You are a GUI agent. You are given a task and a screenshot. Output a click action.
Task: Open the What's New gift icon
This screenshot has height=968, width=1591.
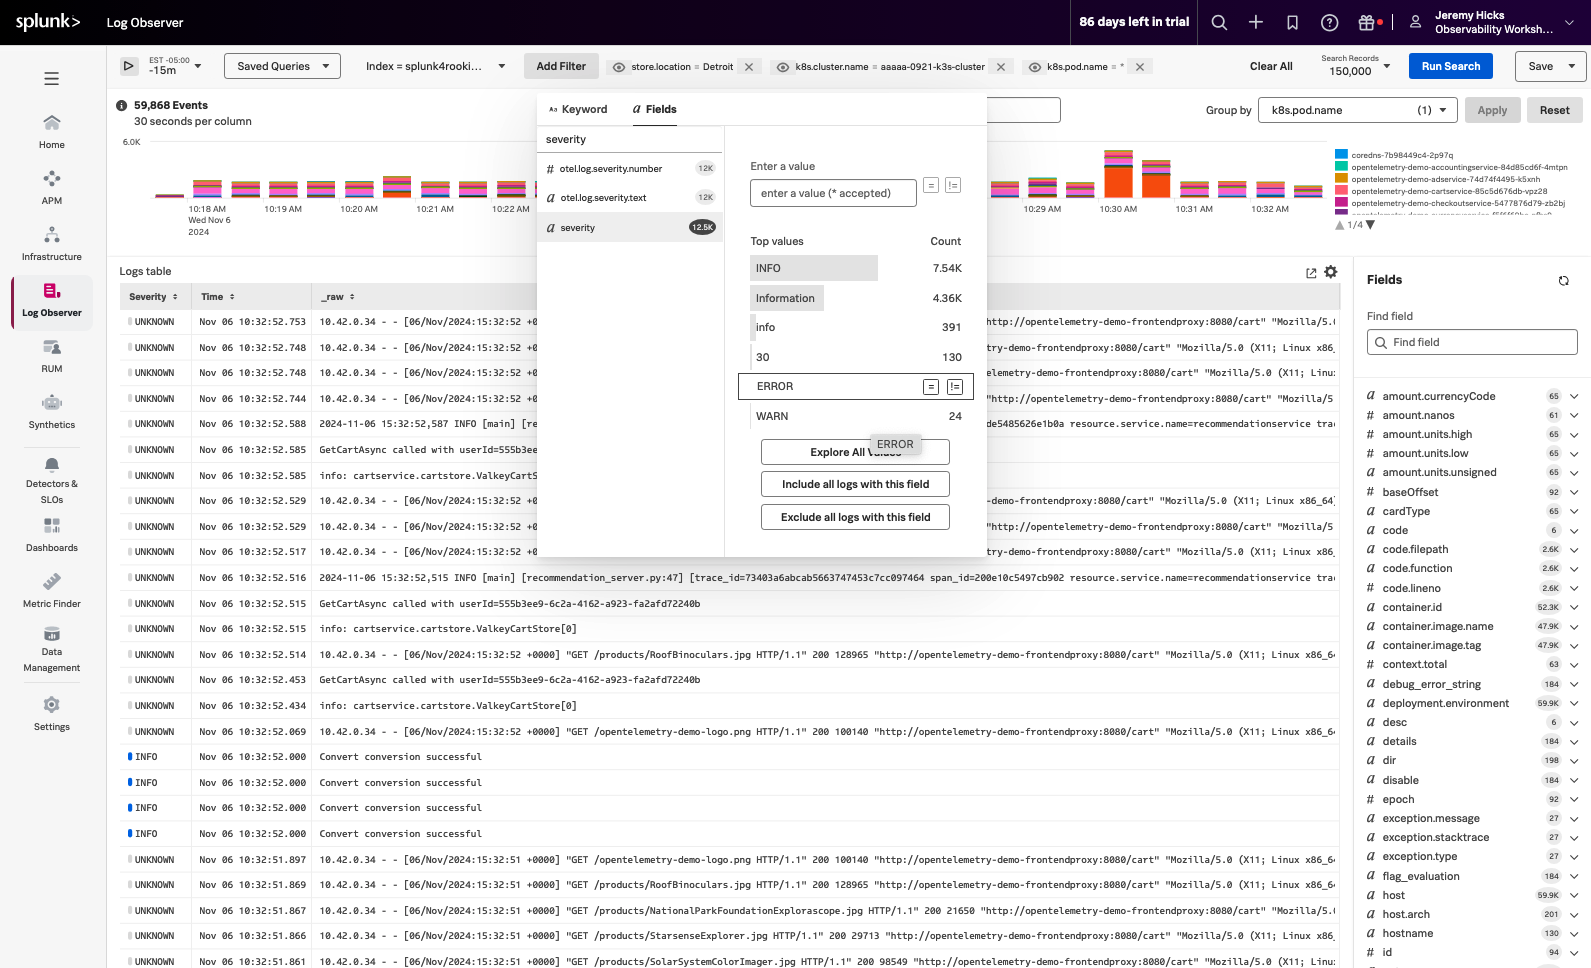point(1367,22)
